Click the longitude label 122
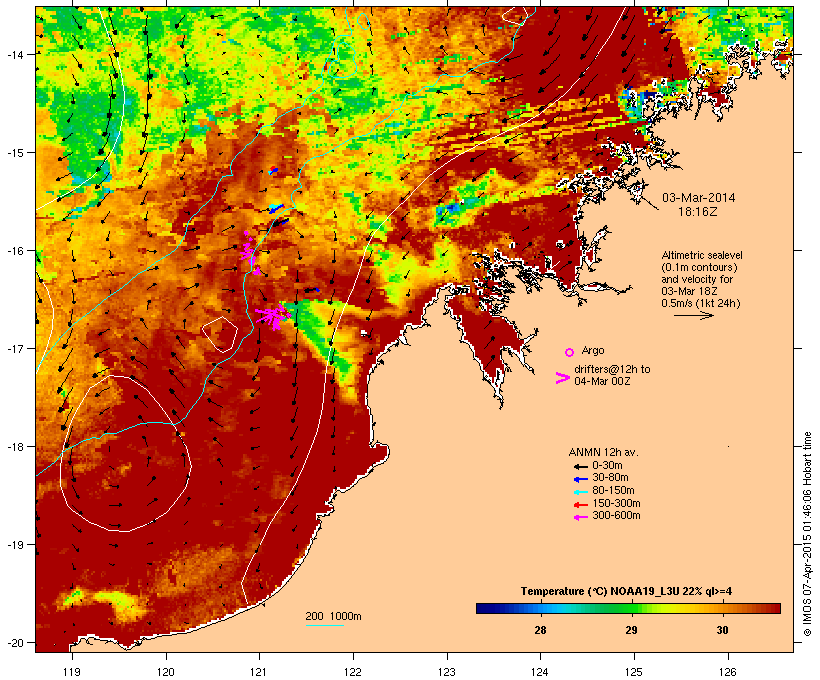820x680 pixels. (353, 672)
